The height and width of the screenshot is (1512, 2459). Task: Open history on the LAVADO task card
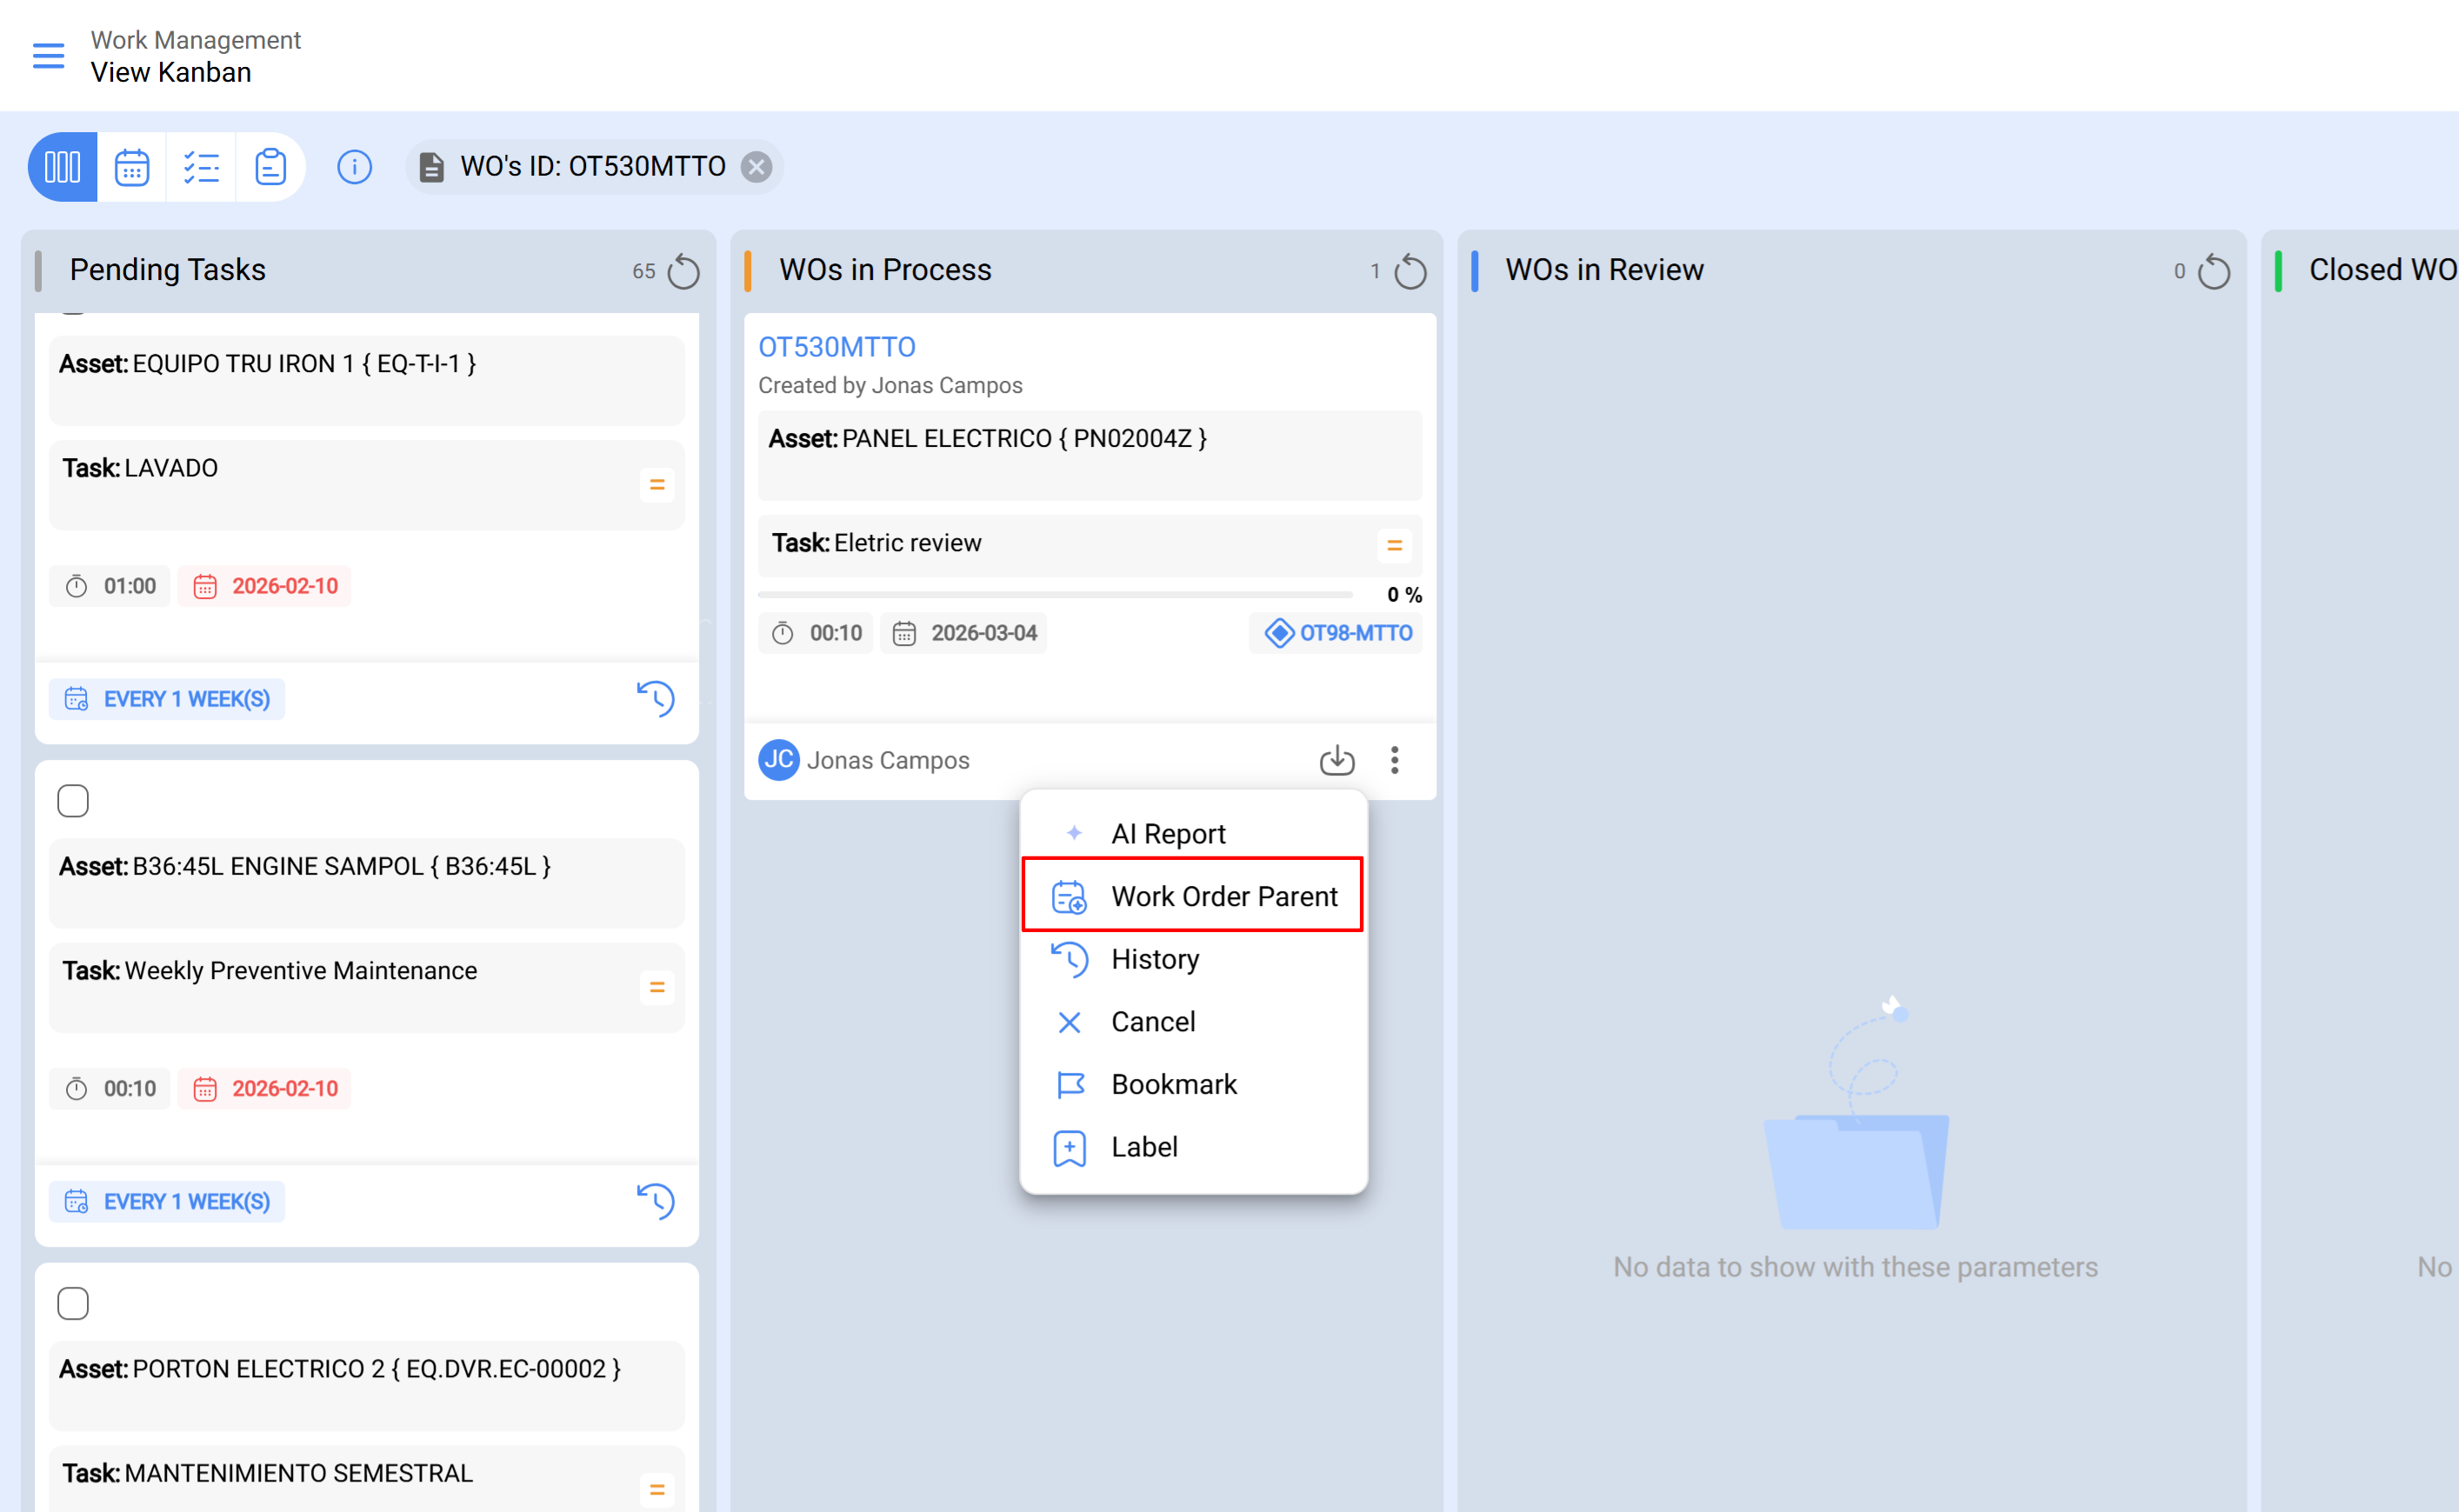click(656, 698)
